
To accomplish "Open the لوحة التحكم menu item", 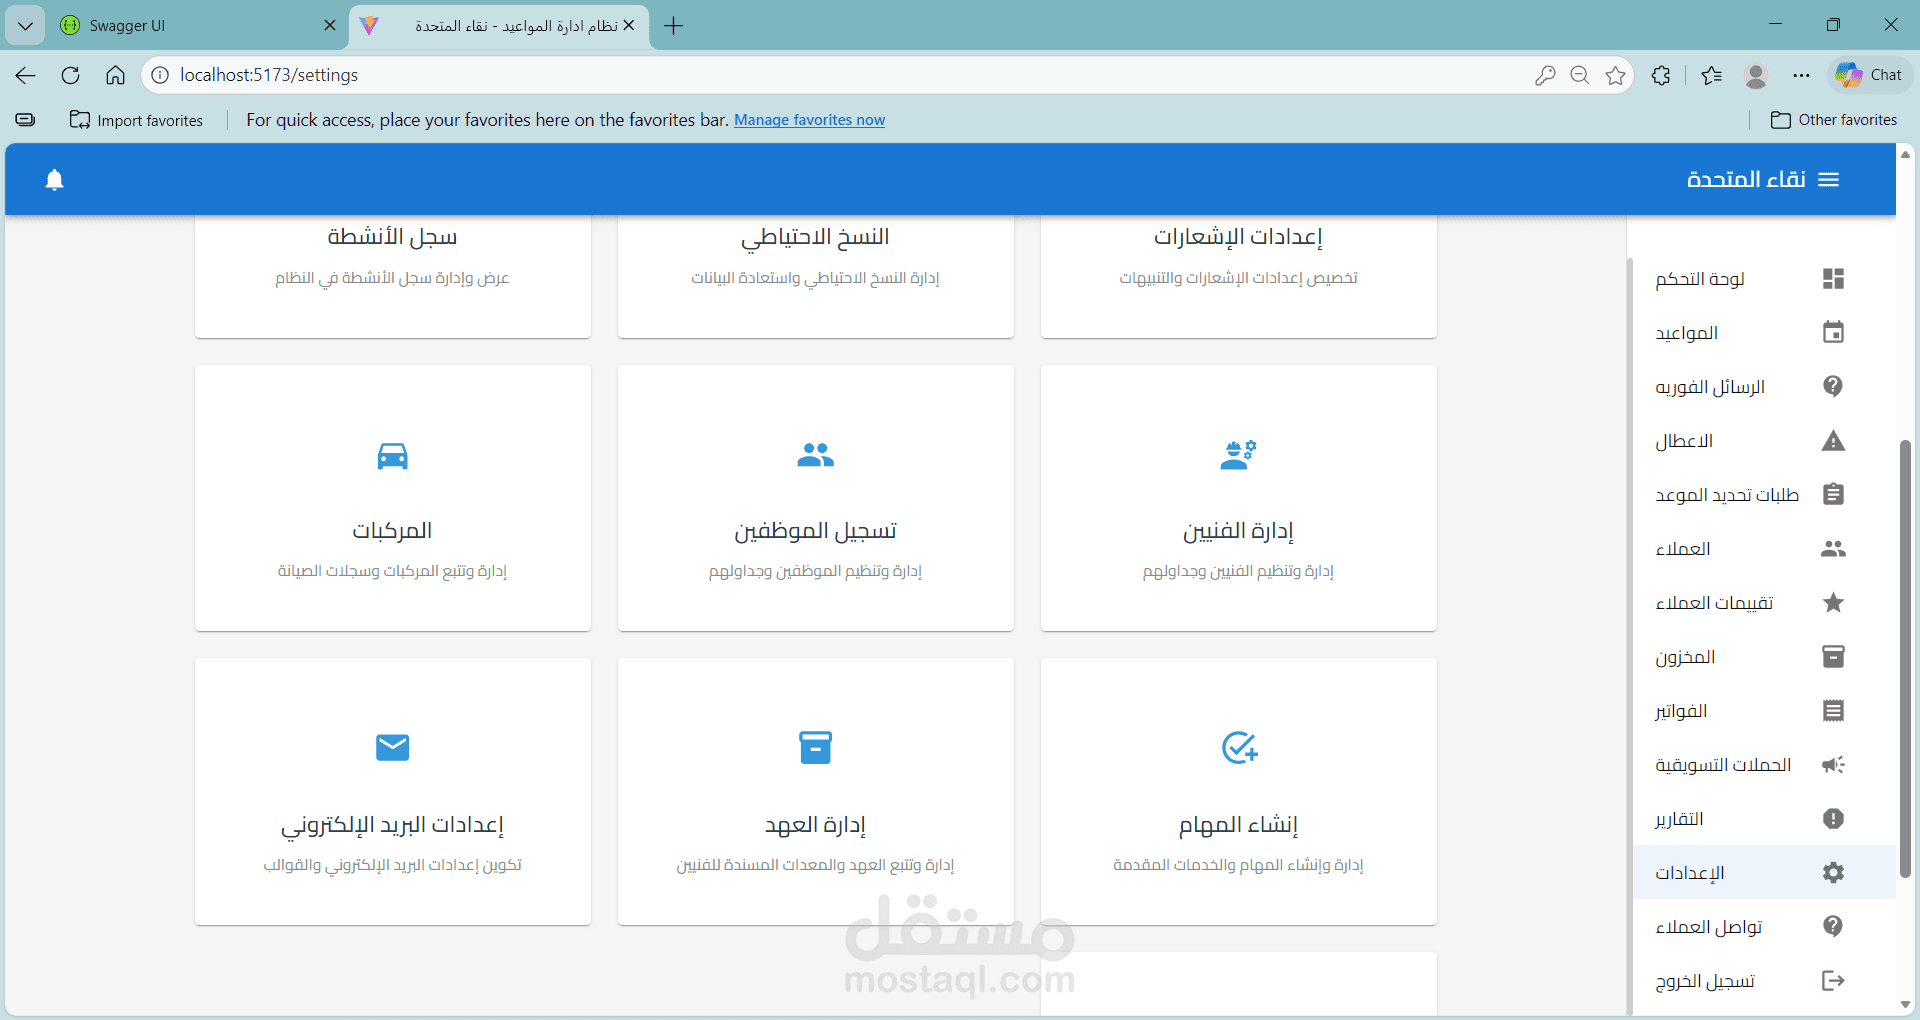I will coord(1764,279).
